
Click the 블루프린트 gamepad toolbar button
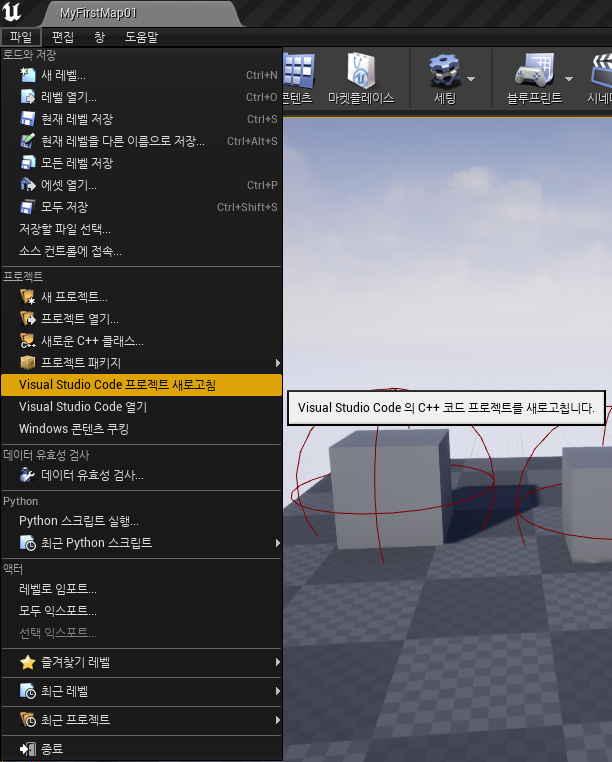pyautogui.click(x=534, y=79)
